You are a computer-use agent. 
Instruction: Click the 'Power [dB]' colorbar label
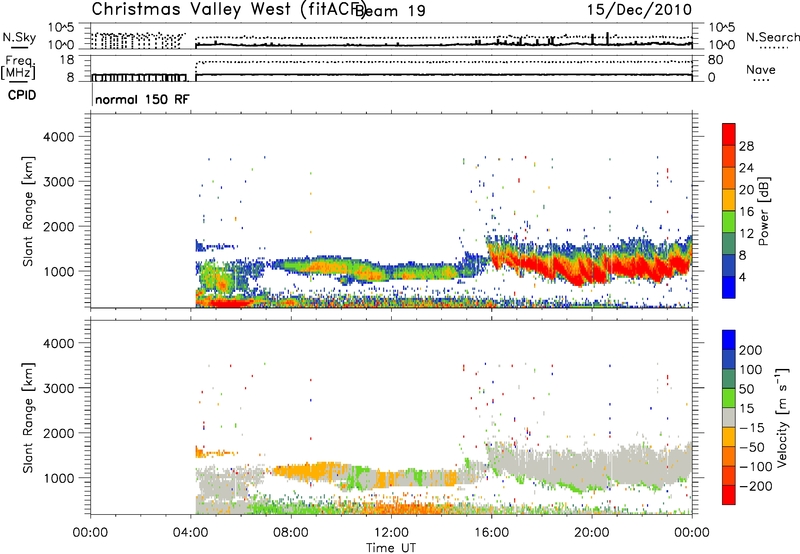coord(763,211)
